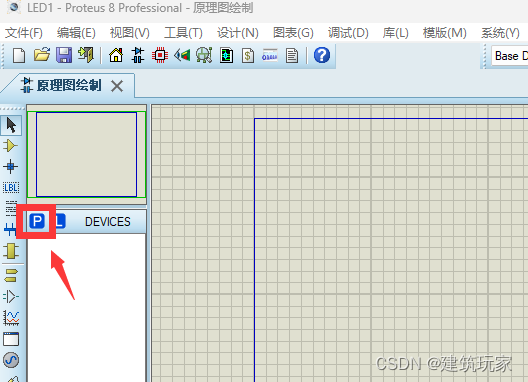Open the Gerber Viewer icon
Screen dimensions: 528x382
click(x=204, y=55)
